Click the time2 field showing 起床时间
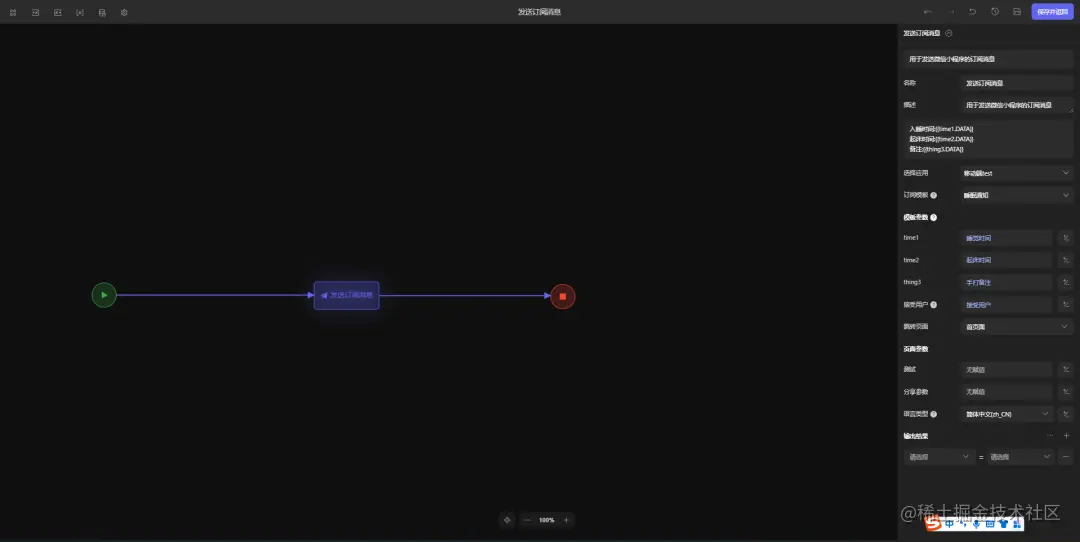 tap(1006, 260)
